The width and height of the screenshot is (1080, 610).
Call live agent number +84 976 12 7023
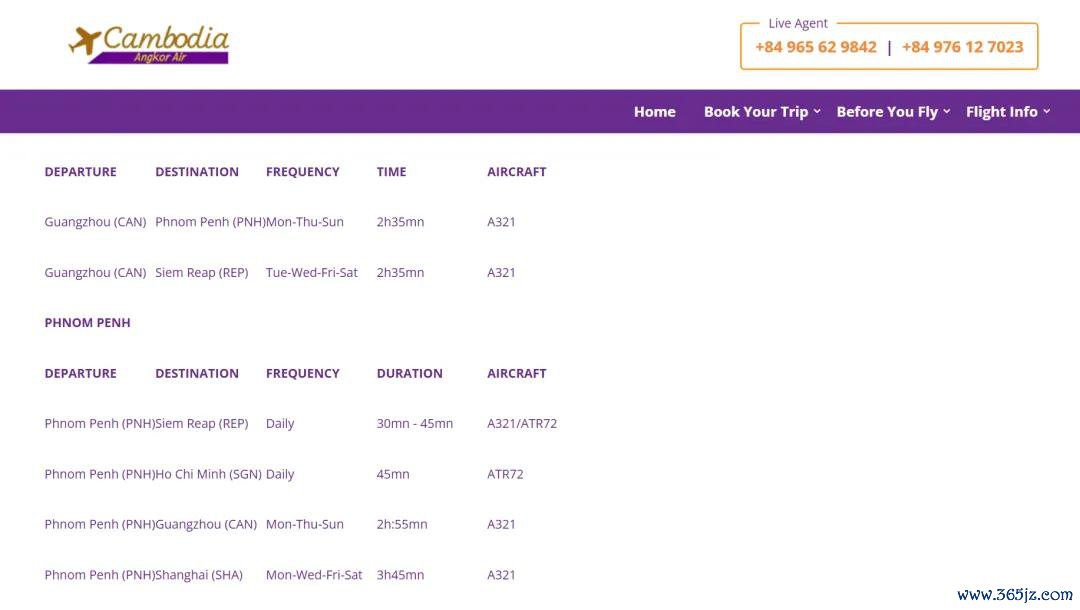pyautogui.click(x=962, y=47)
